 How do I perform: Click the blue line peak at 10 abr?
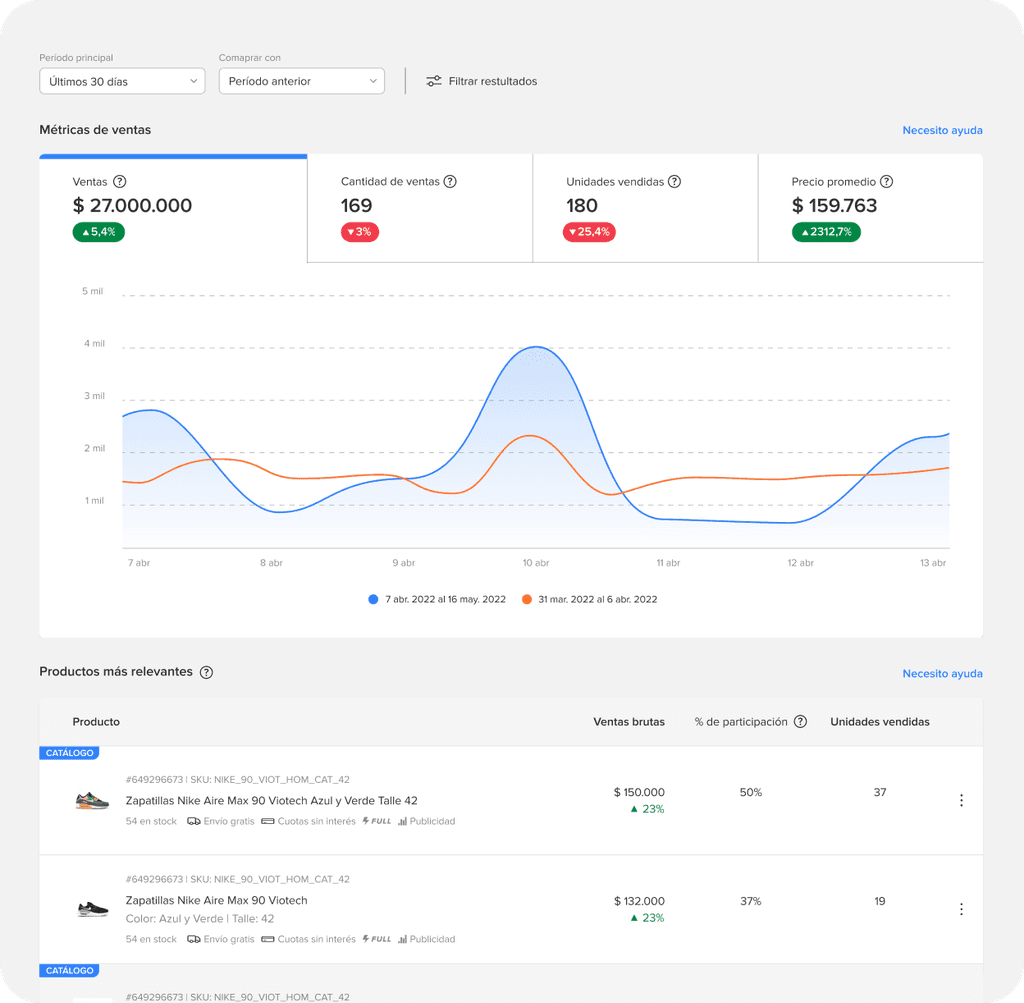[x=536, y=347]
